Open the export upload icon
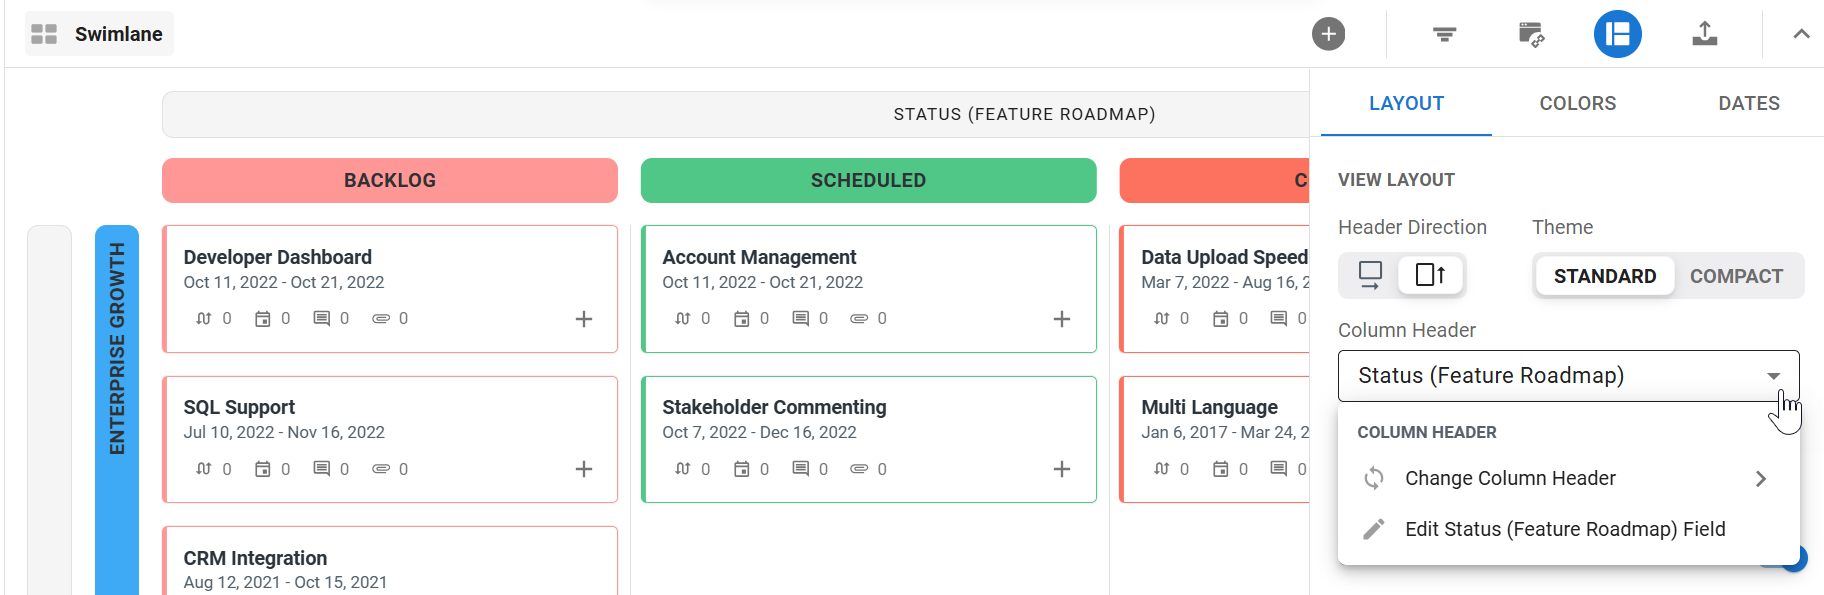 click(1704, 34)
